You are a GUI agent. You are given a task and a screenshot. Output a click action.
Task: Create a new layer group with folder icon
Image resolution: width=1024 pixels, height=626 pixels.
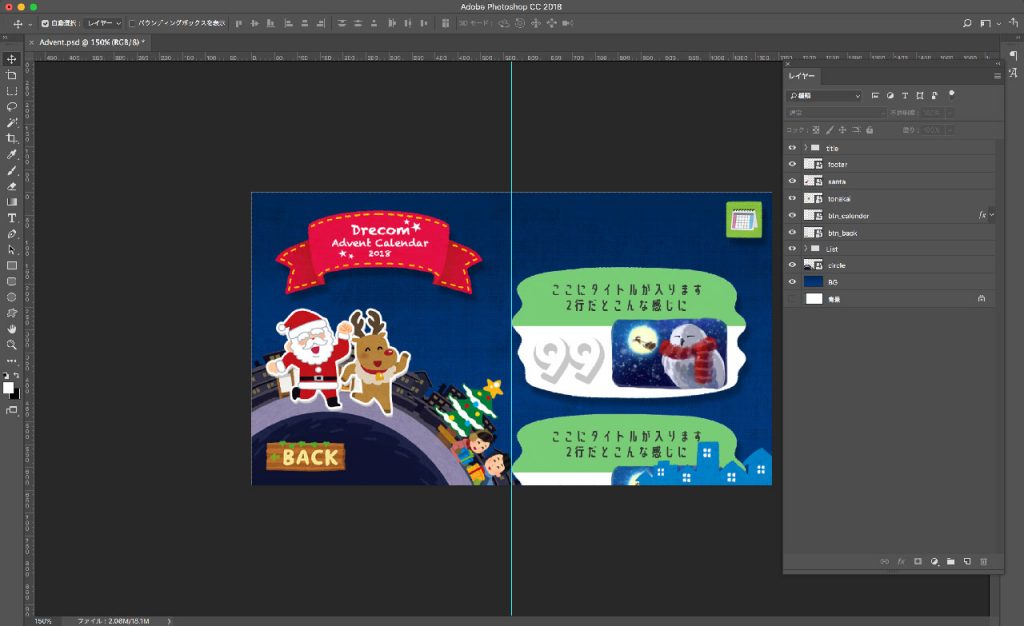pos(950,562)
